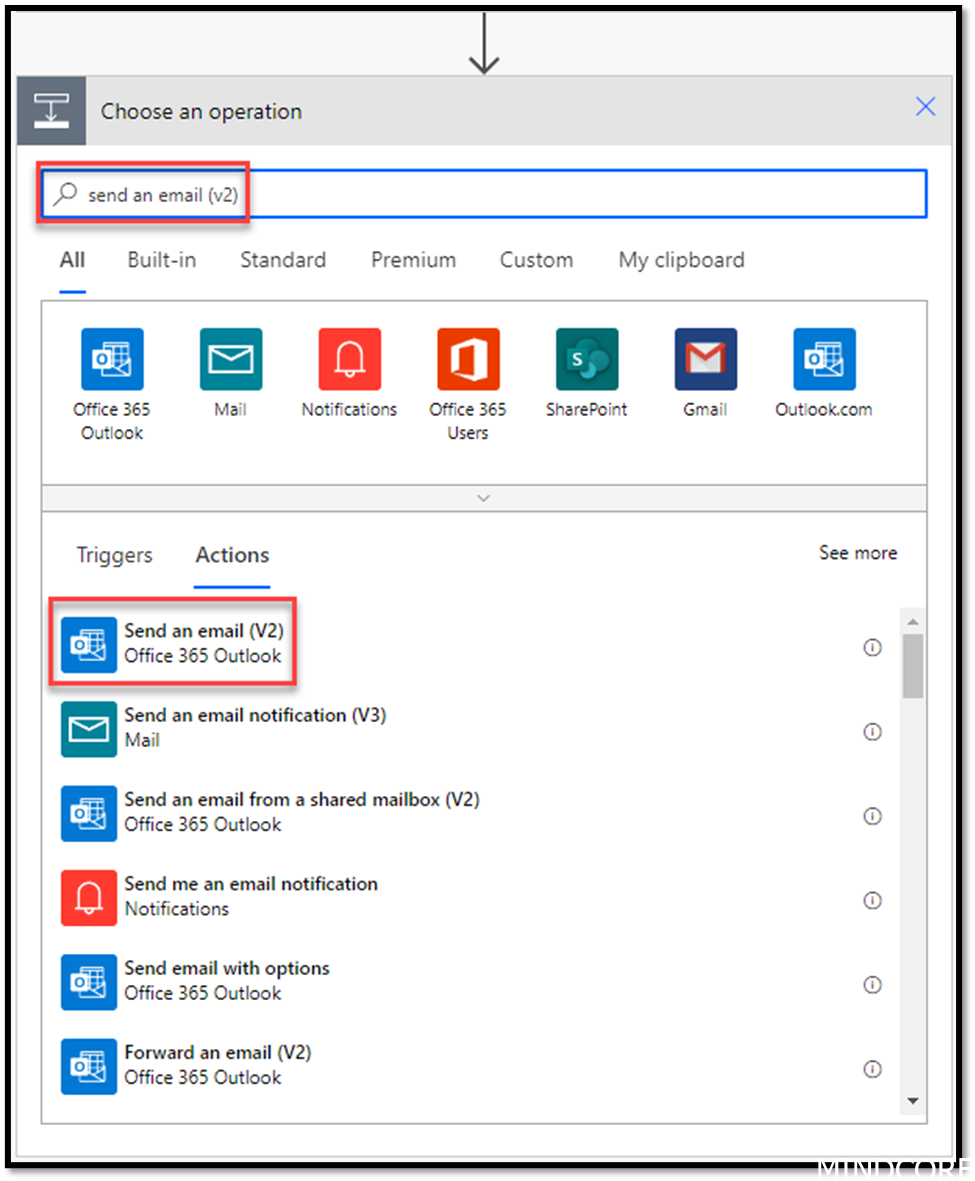Open the Built-in category
The width and height of the screenshot is (975, 1181).
pos(161,260)
